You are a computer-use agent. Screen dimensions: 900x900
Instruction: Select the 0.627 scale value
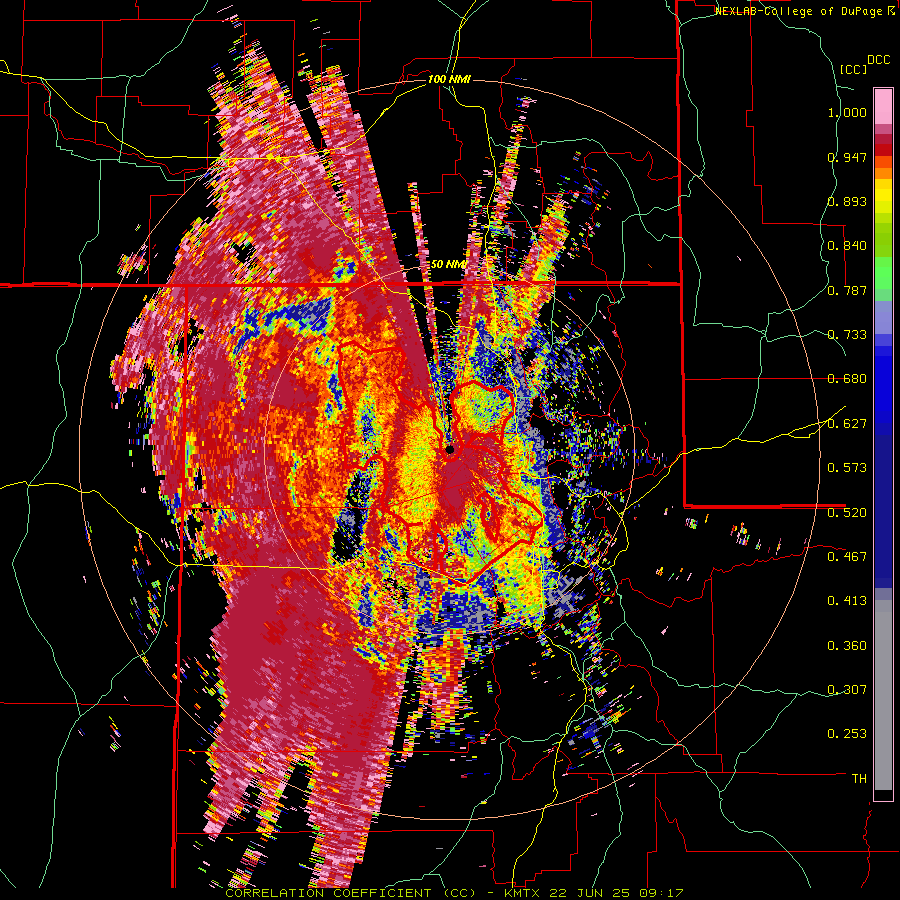click(x=847, y=424)
